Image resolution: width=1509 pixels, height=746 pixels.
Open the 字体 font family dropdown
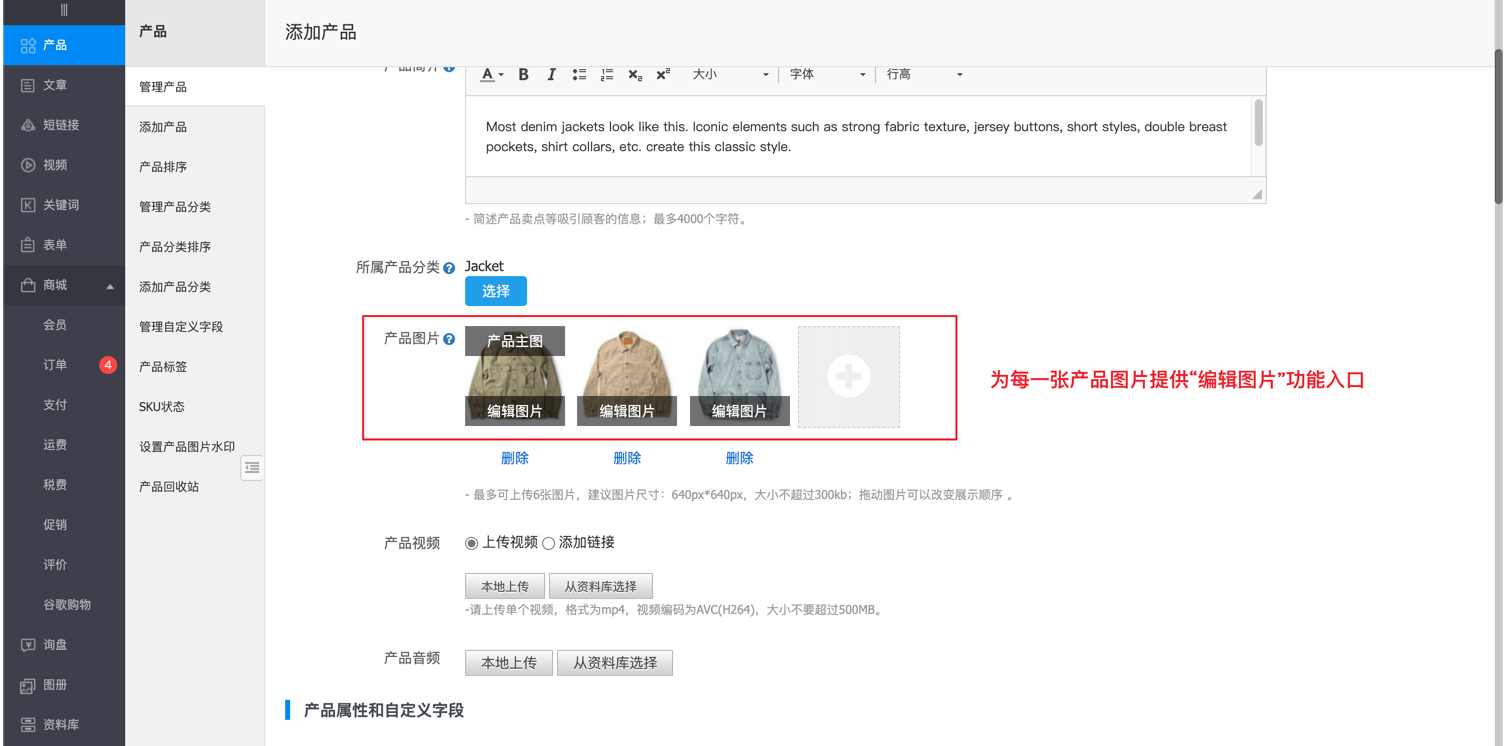click(x=827, y=75)
